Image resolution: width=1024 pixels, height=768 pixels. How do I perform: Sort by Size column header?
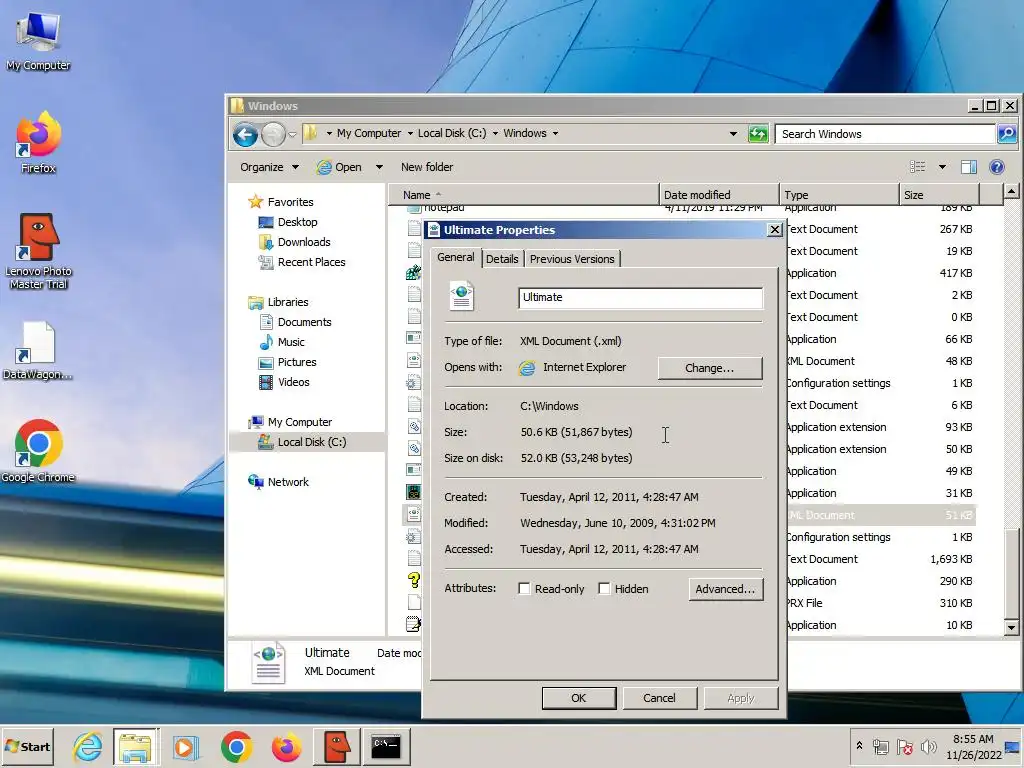click(x=939, y=195)
